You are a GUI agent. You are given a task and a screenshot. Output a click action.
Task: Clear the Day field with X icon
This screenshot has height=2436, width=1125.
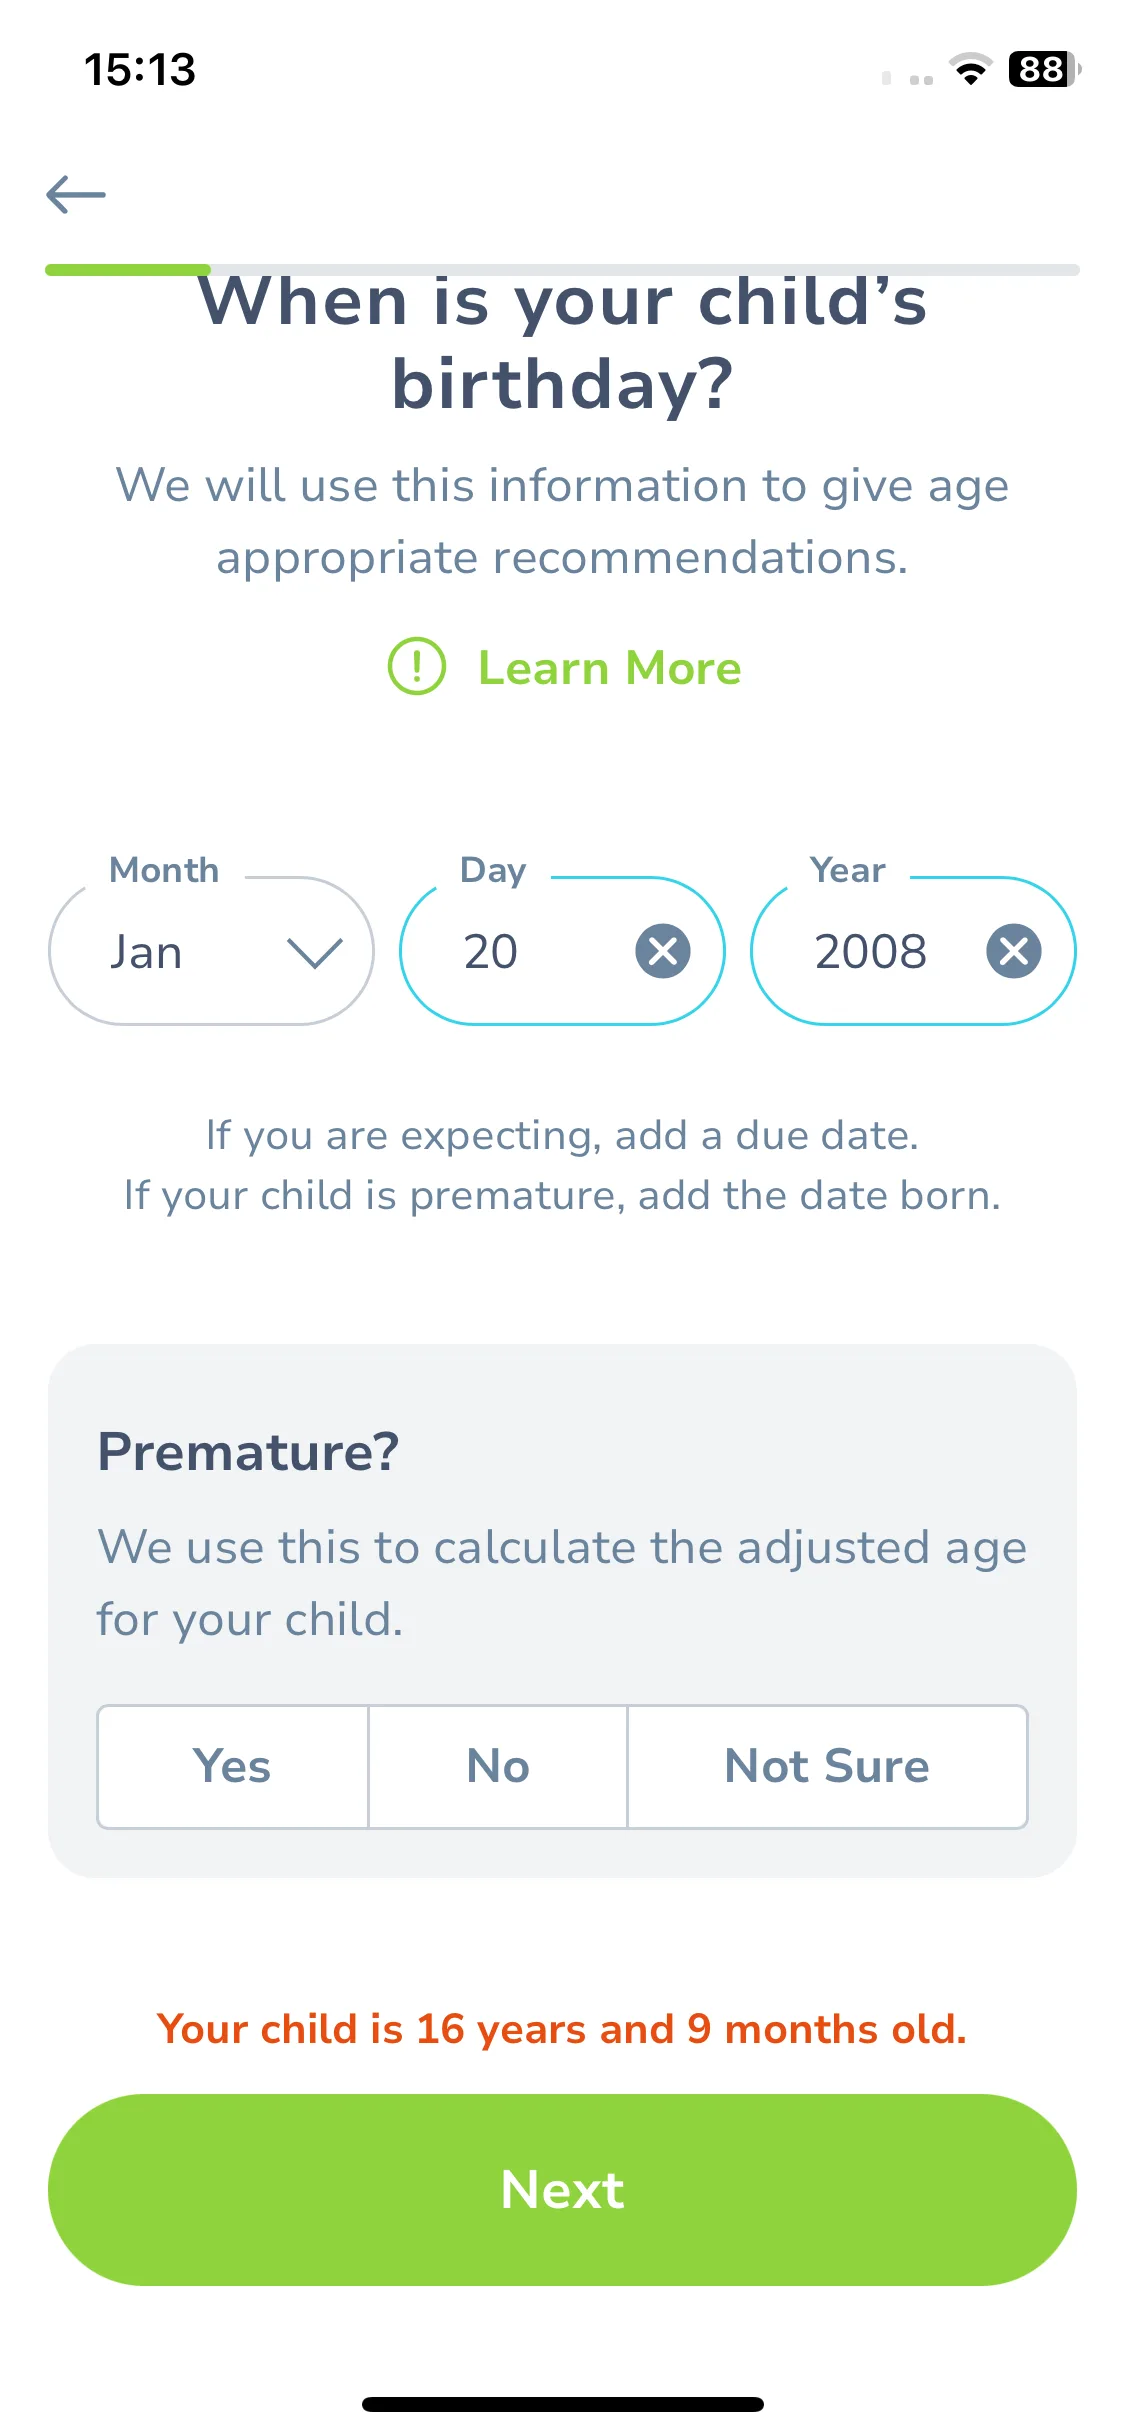(x=663, y=951)
